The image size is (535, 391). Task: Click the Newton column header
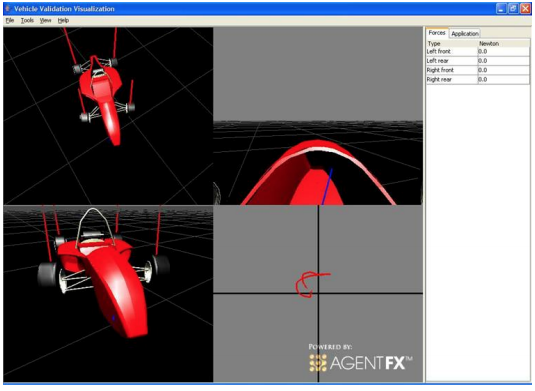(504, 43)
